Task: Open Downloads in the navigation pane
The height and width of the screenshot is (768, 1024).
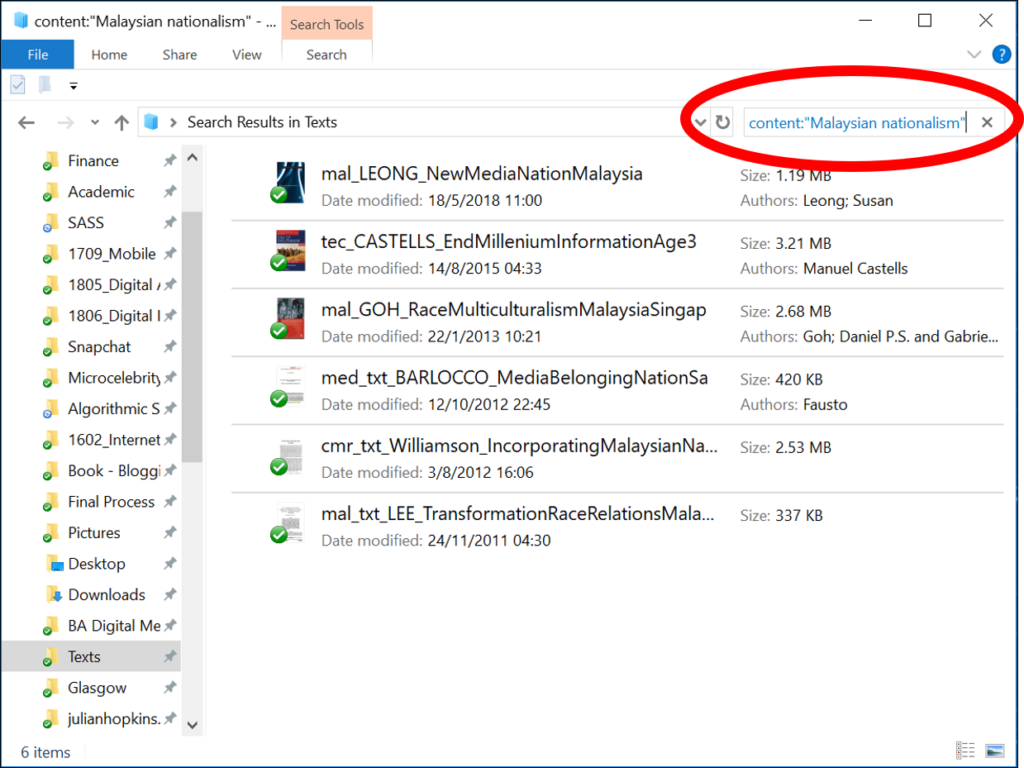Action: [106, 595]
